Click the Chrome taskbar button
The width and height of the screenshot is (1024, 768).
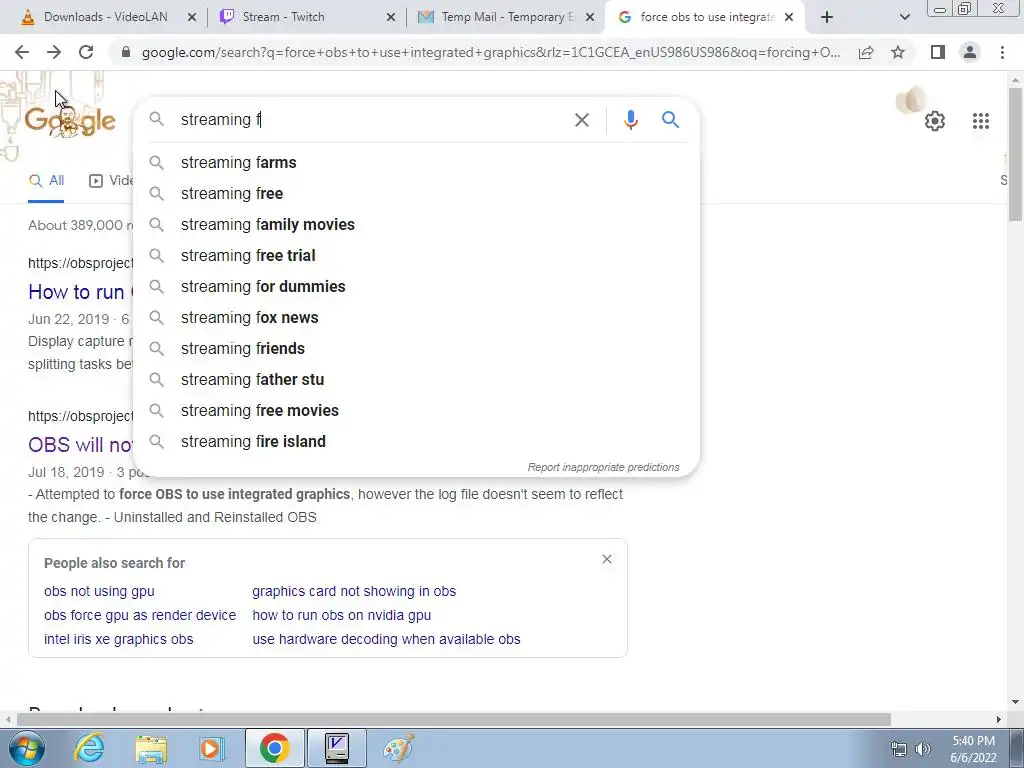pos(274,748)
